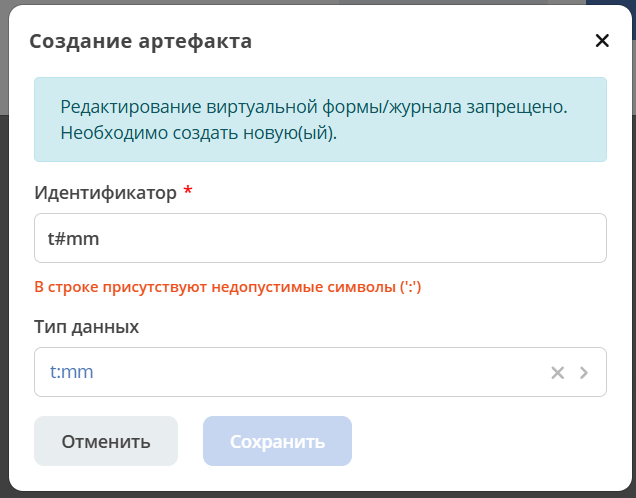This screenshot has width=636, height=498.
Task: Click the "Необходимо создать новую(ый)" text line
Action: (198, 132)
